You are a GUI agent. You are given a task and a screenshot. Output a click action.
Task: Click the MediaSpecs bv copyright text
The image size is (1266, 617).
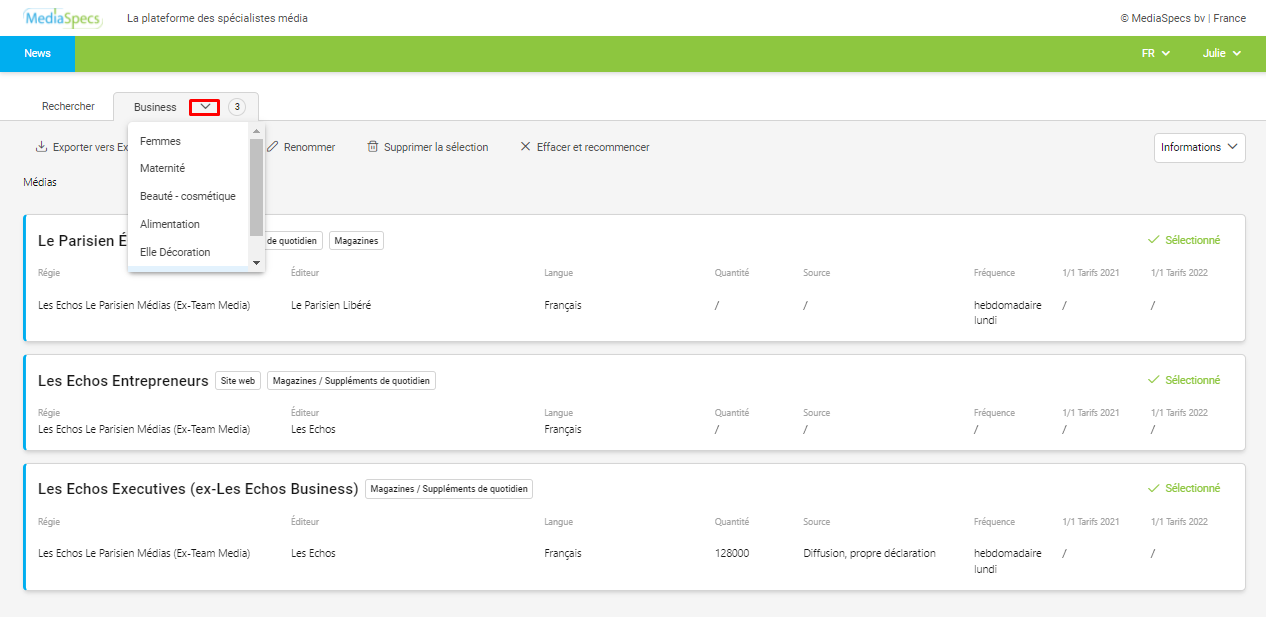tap(1183, 18)
